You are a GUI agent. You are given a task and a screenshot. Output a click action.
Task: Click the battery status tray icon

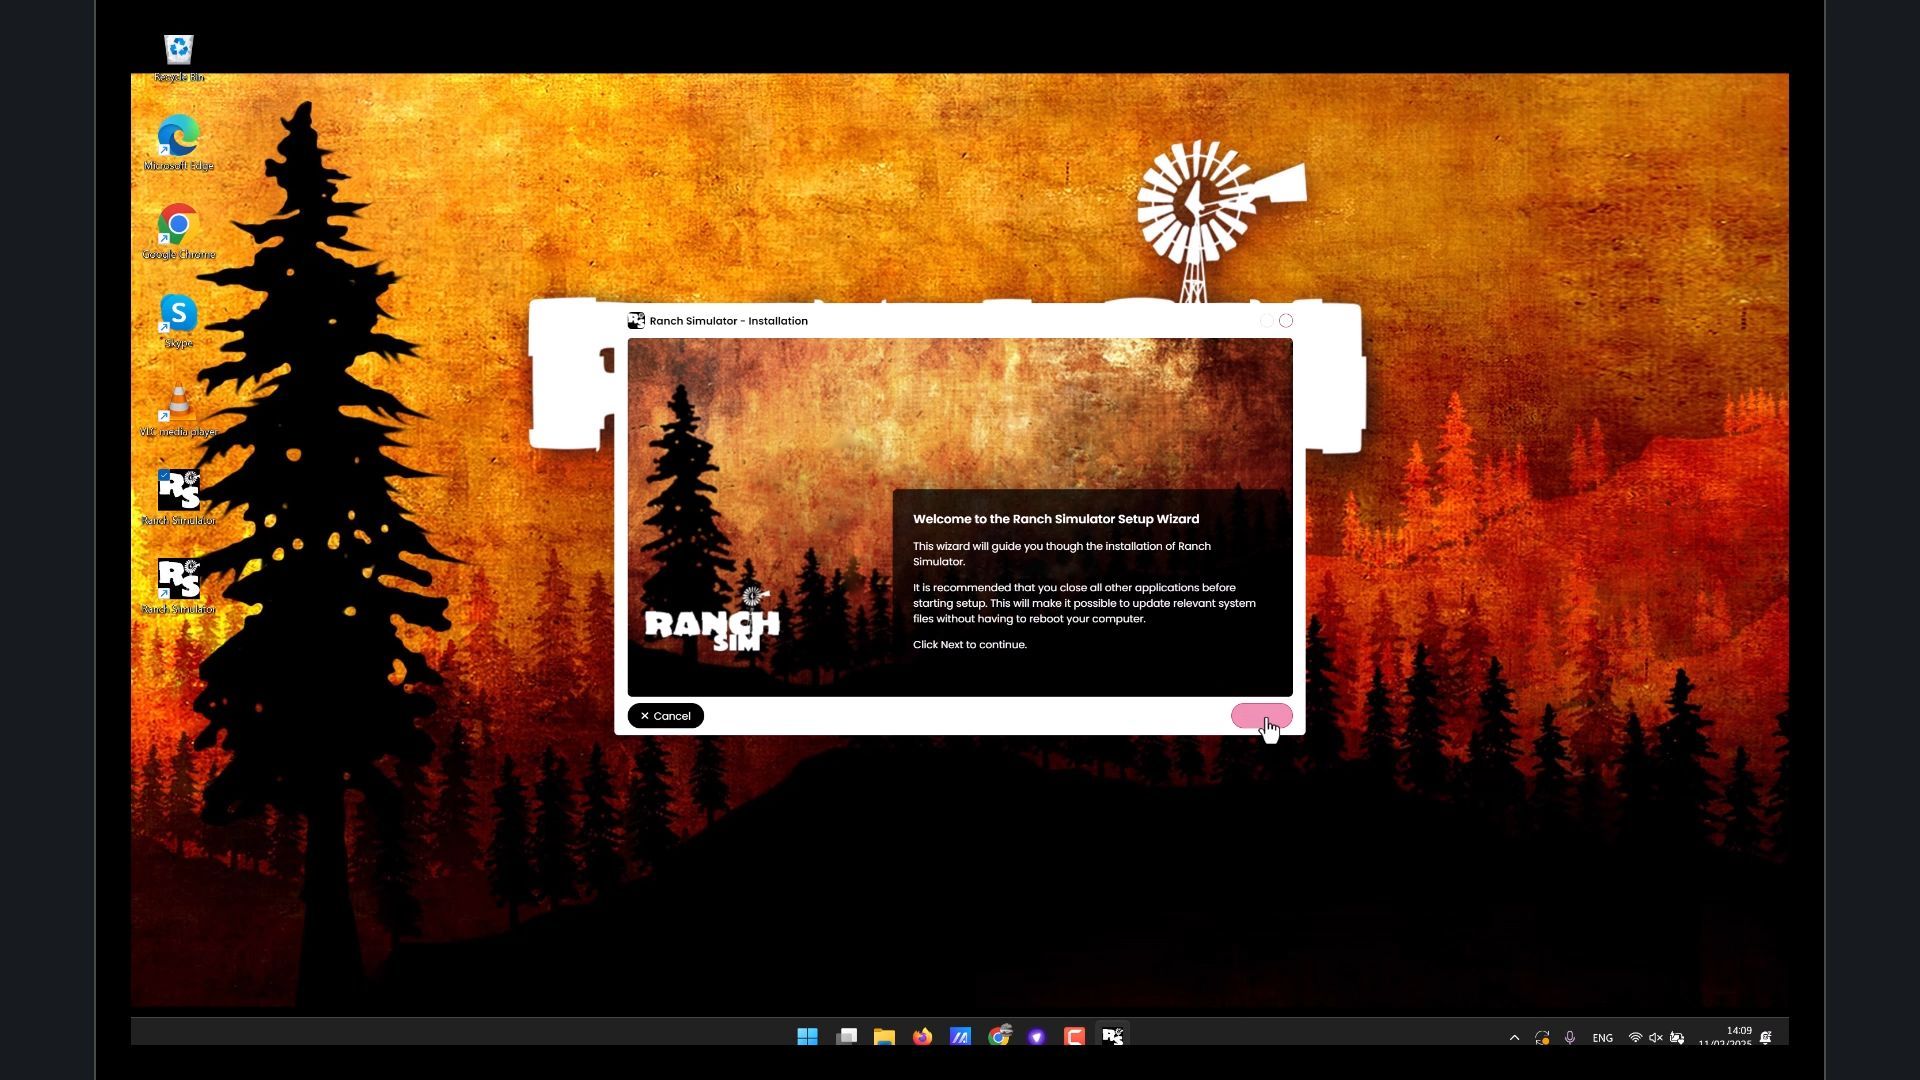(x=1677, y=1038)
